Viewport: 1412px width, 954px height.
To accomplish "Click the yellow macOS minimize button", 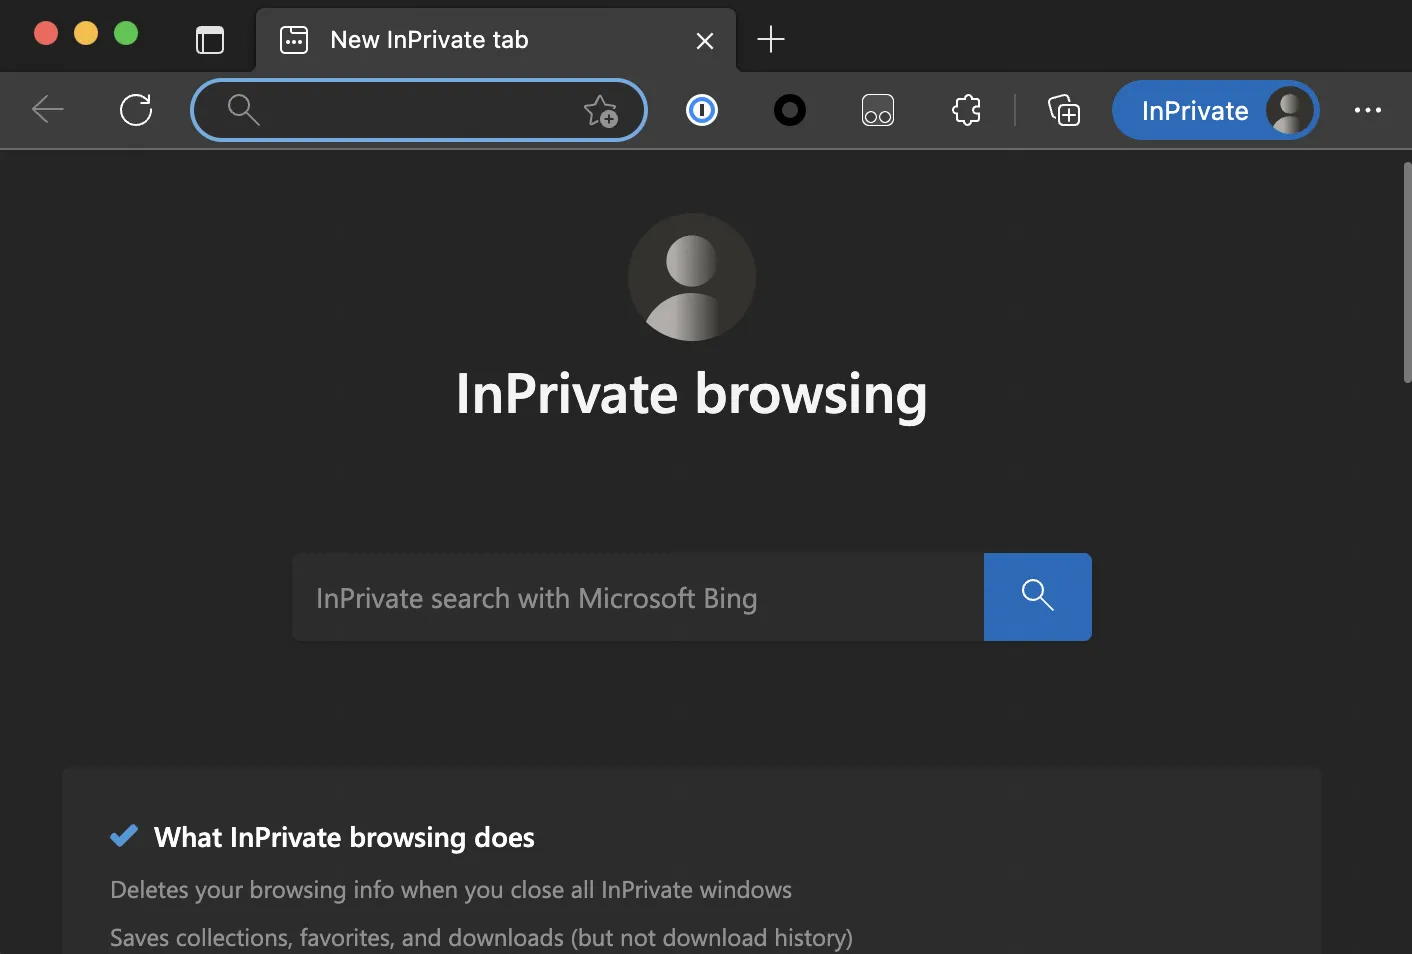I will (86, 33).
